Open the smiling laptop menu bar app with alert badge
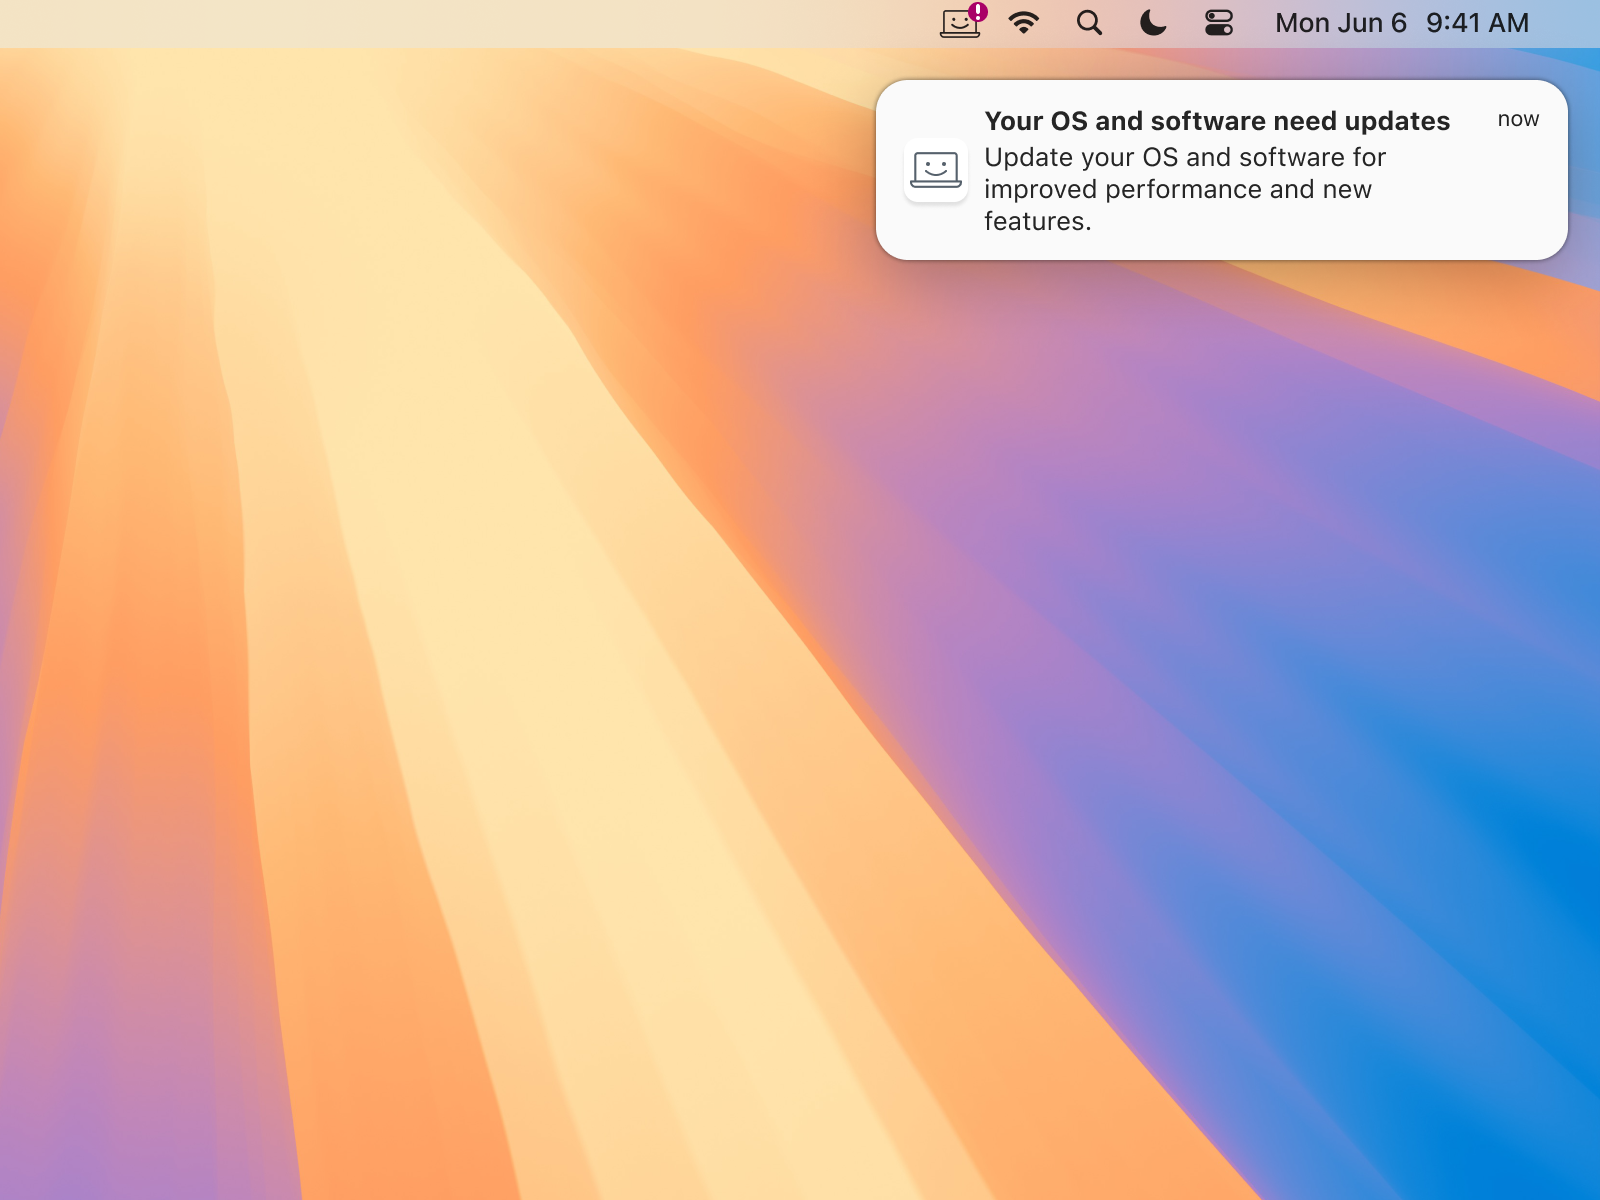The image size is (1600, 1200). (x=963, y=22)
